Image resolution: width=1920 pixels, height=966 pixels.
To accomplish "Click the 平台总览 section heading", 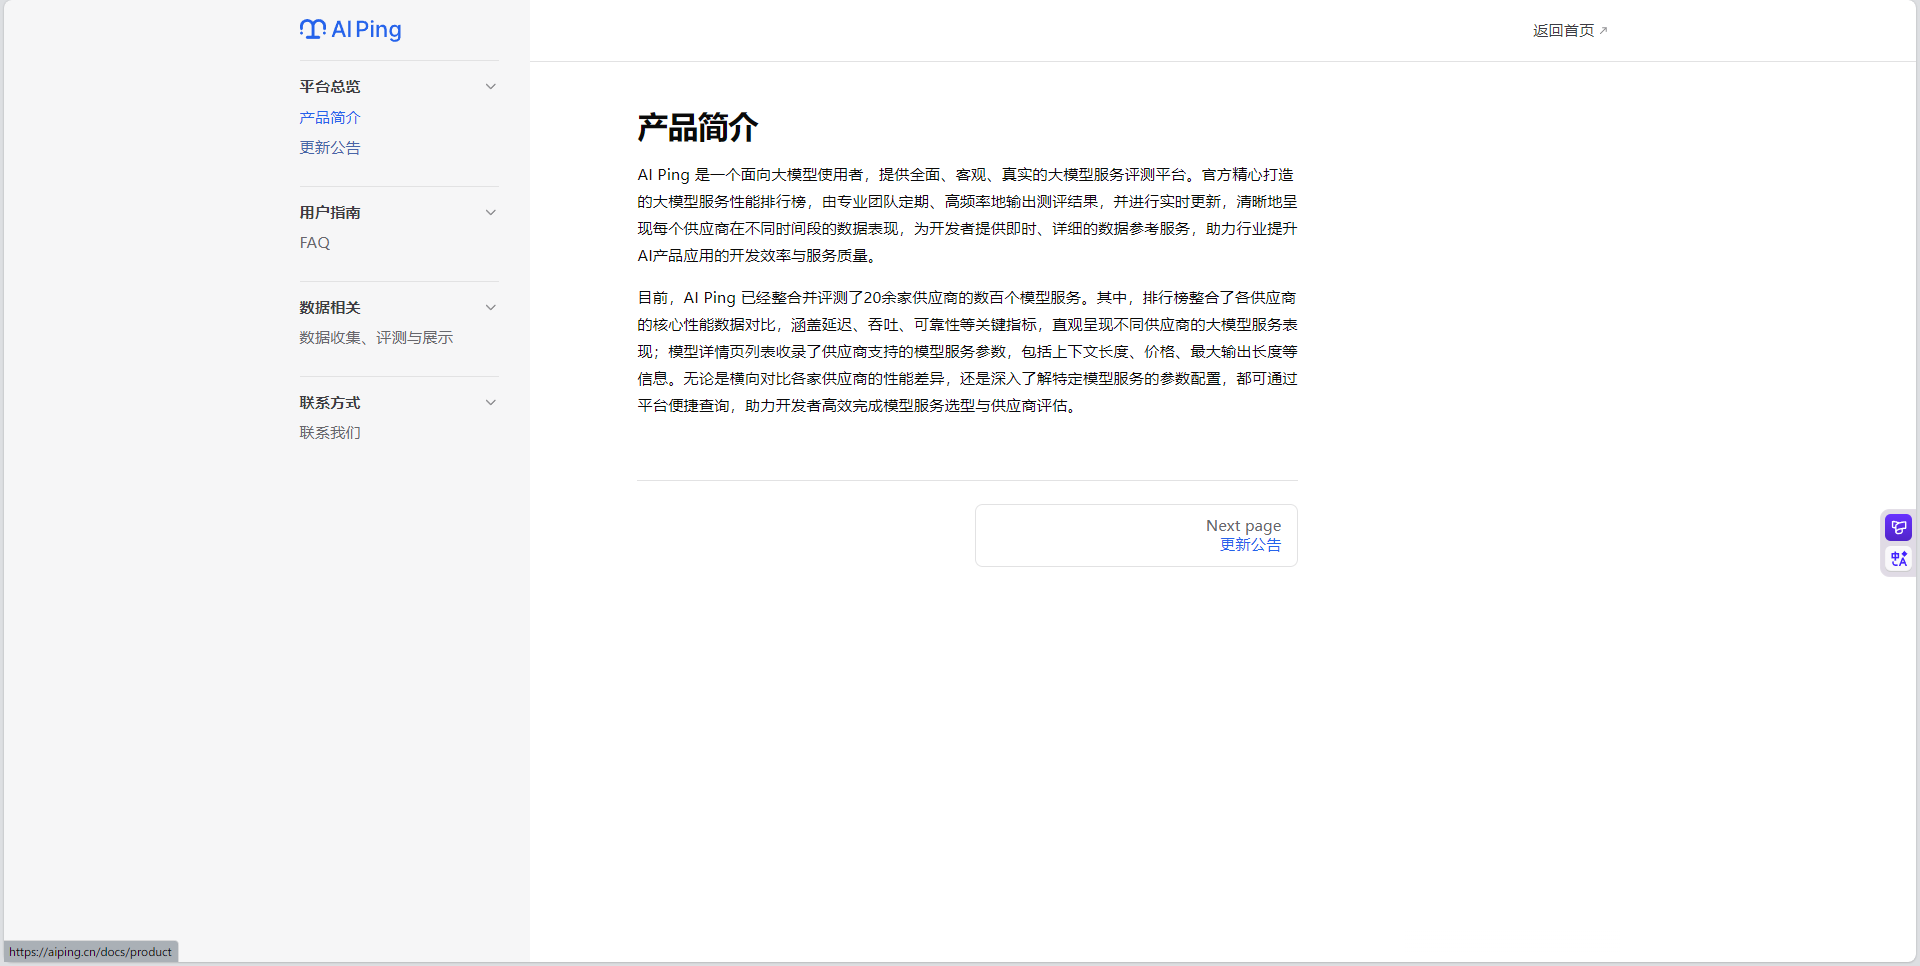I will coord(330,87).
